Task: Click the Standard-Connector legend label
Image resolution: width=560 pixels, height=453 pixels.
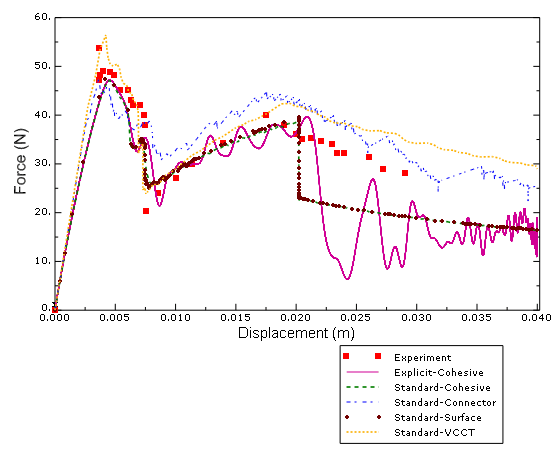Action: (445, 403)
